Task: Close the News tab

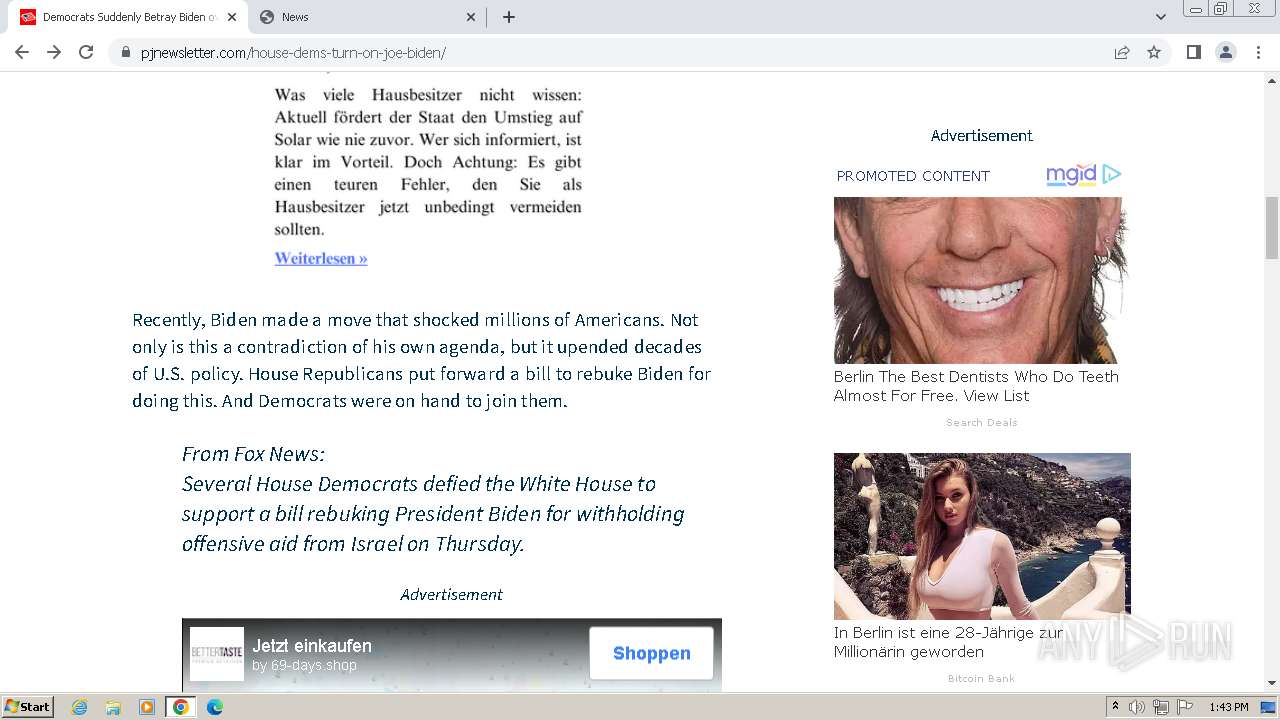Action: click(x=471, y=17)
